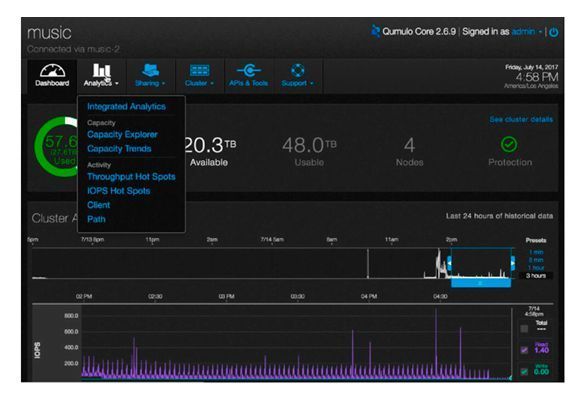Select Integrated Analytics from the menu

[126, 107]
